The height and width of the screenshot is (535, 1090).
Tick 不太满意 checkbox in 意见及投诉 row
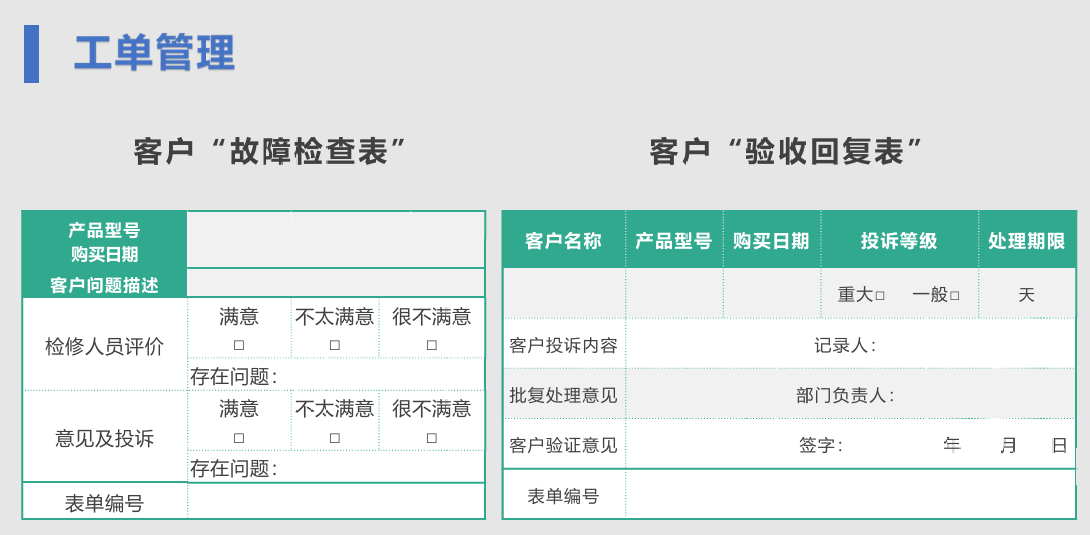click(x=335, y=438)
